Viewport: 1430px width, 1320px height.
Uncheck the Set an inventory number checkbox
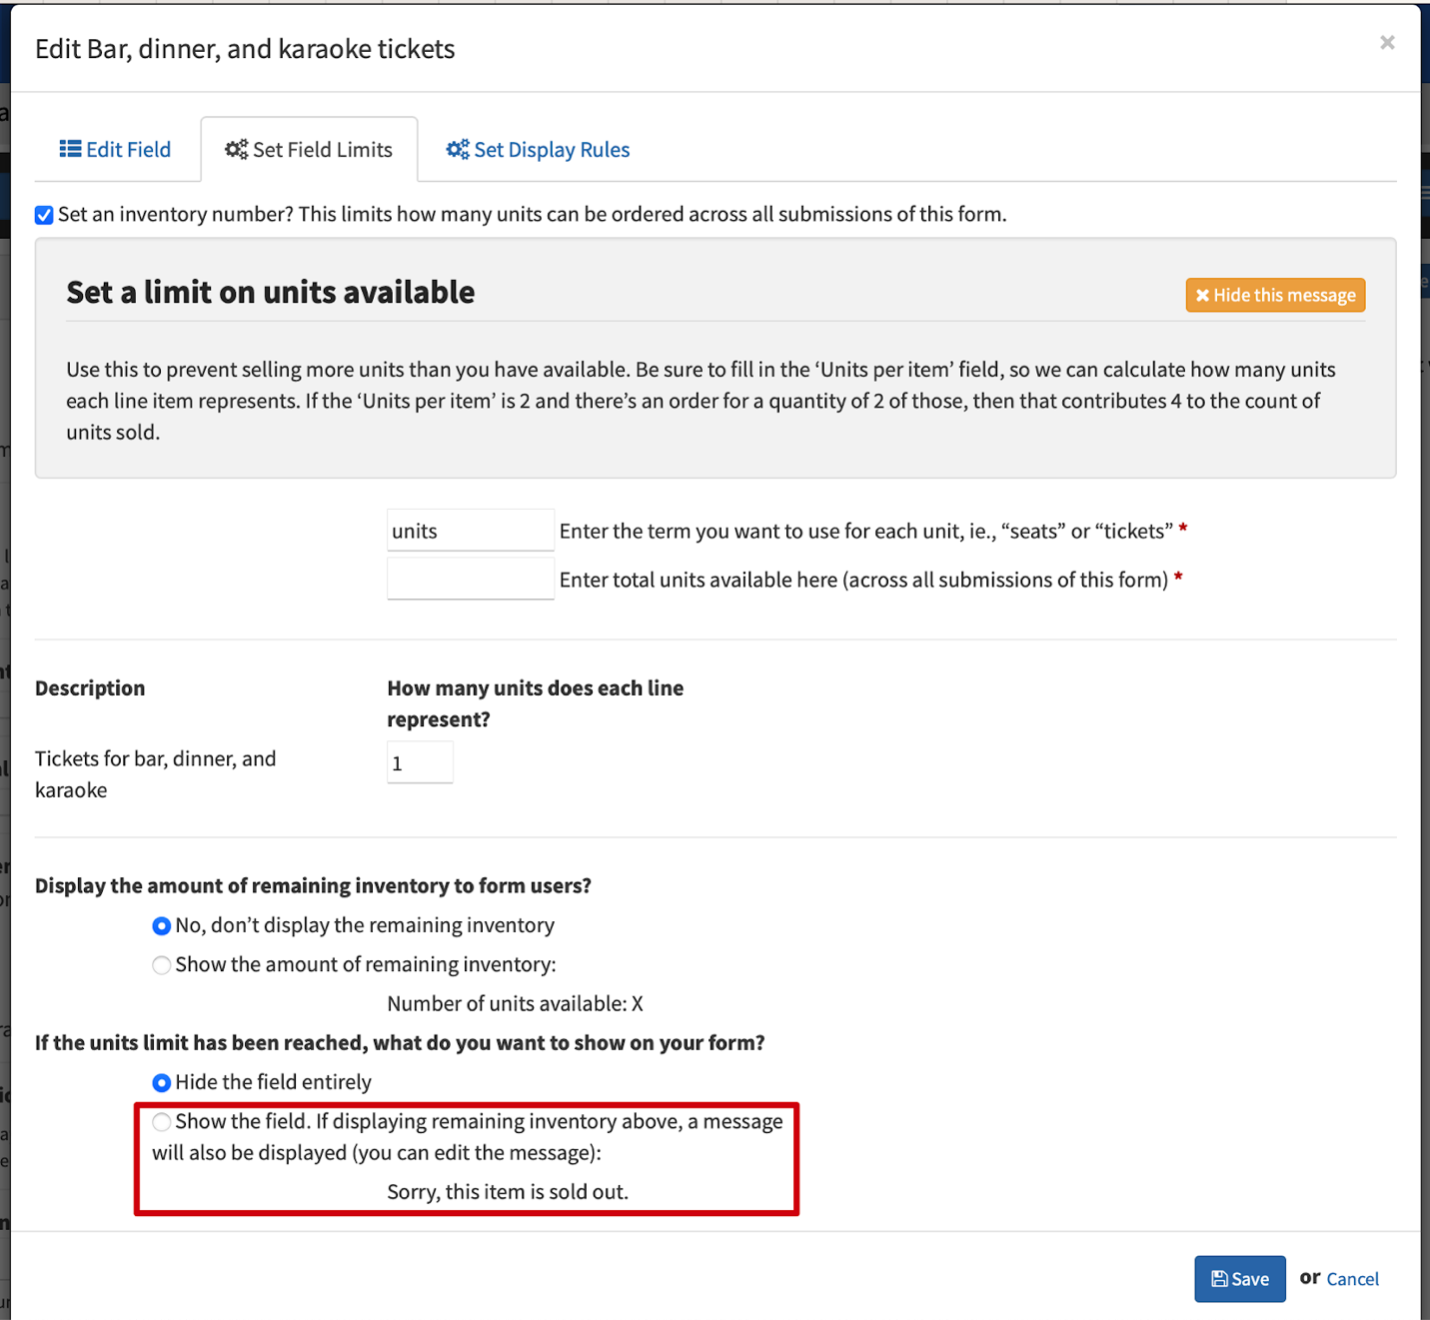point(44,215)
